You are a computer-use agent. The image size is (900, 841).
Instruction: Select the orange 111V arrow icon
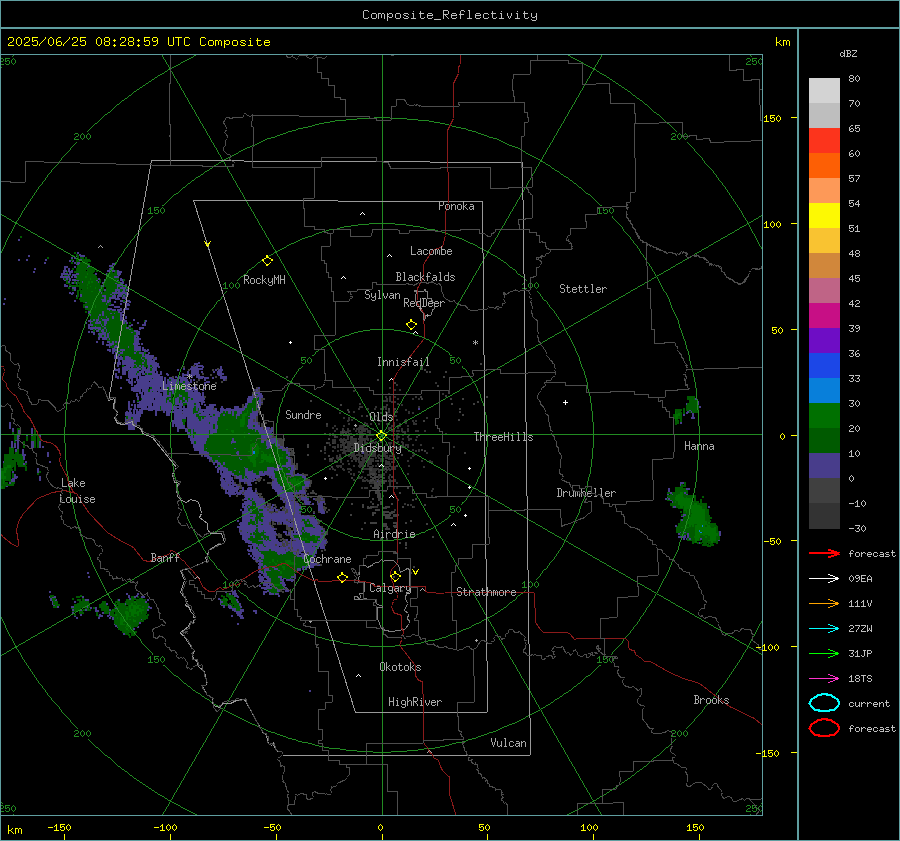824,603
